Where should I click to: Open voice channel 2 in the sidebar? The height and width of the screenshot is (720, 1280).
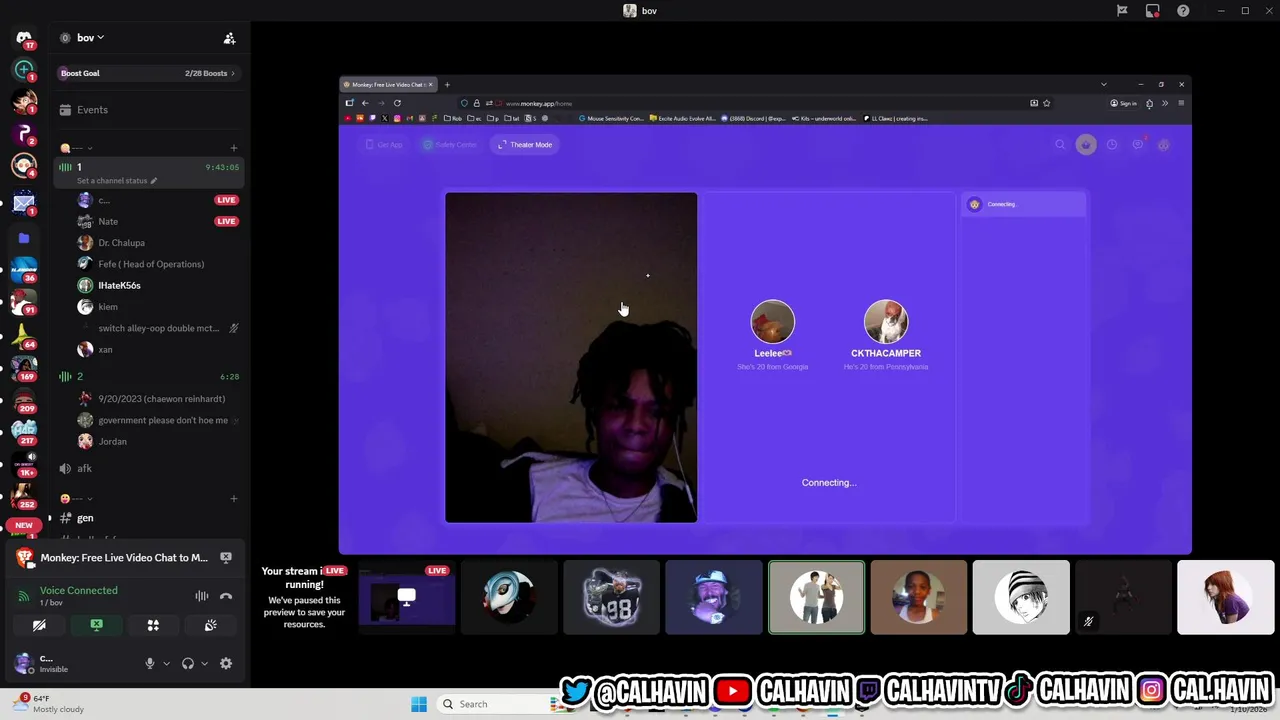(x=148, y=376)
